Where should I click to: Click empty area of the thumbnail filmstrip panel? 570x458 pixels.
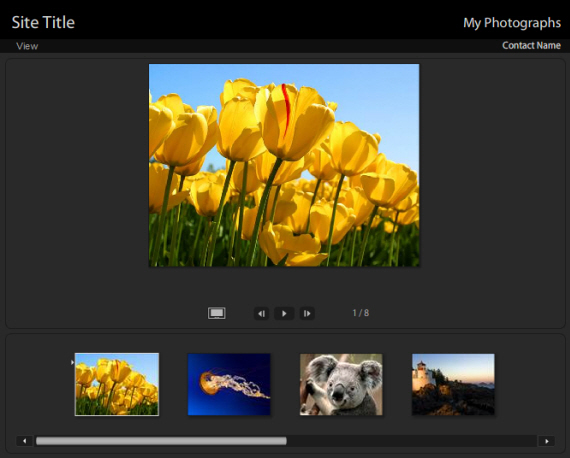point(529,384)
